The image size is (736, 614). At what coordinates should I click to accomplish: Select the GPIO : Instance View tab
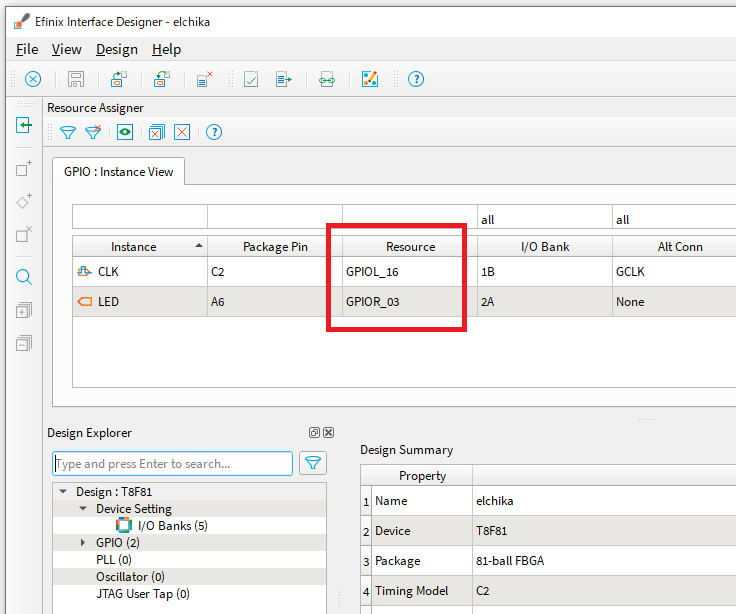pos(118,172)
